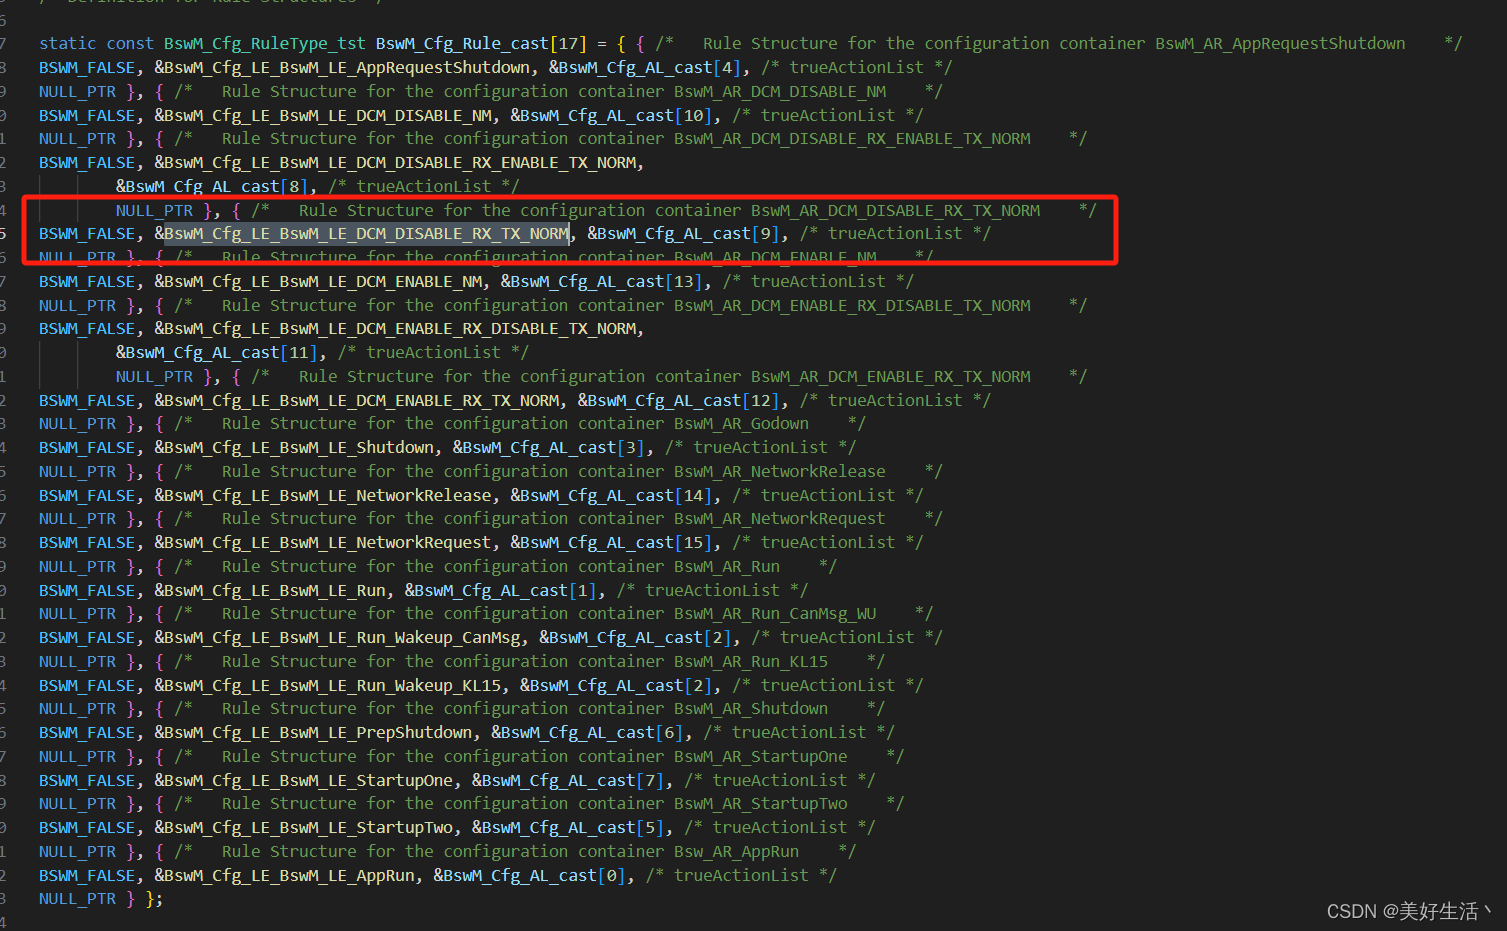Click BswM_AR_Run at the comment's end
The image size is (1507, 931).
pos(727,566)
